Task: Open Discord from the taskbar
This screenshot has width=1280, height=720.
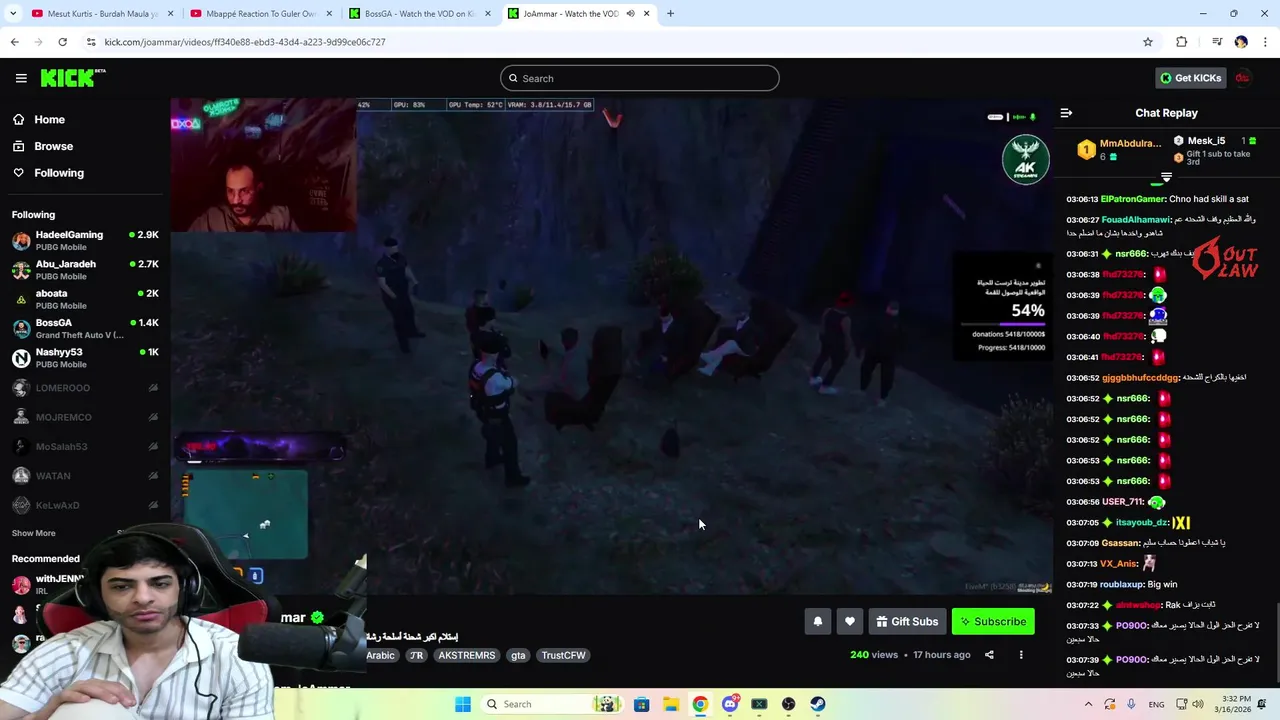Action: [x=730, y=704]
